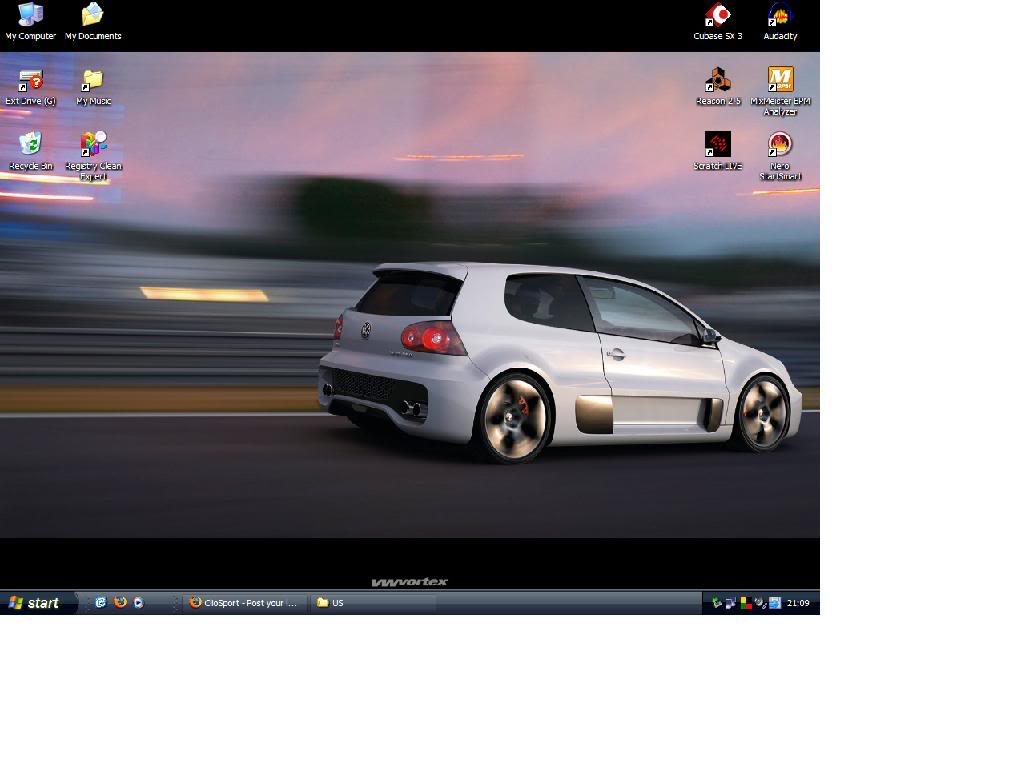Open the My Documents folder icon
The width and height of the screenshot is (1024, 768).
click(x=92, y=16)
